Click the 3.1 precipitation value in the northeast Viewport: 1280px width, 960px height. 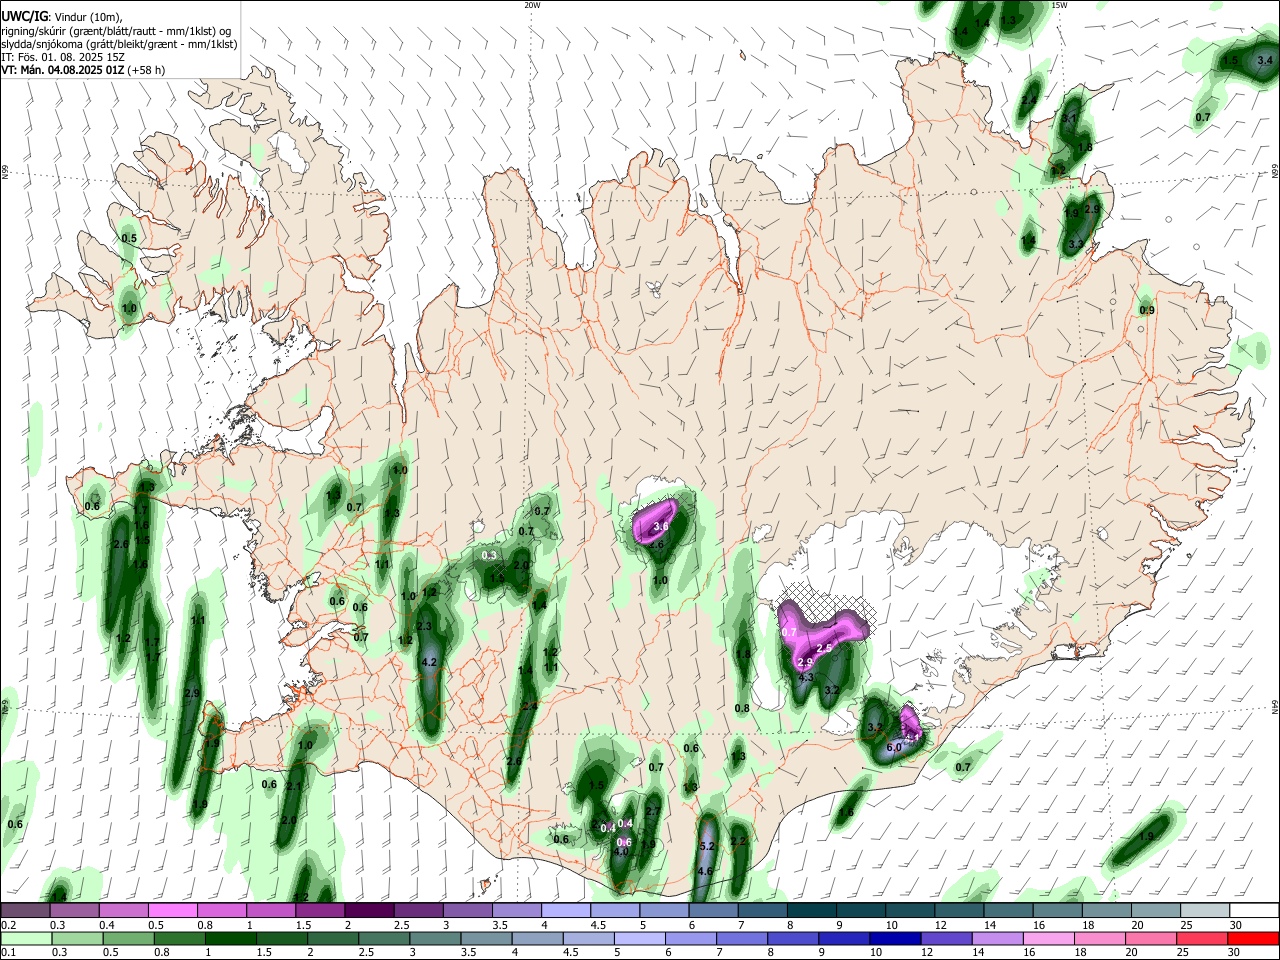1070,118
